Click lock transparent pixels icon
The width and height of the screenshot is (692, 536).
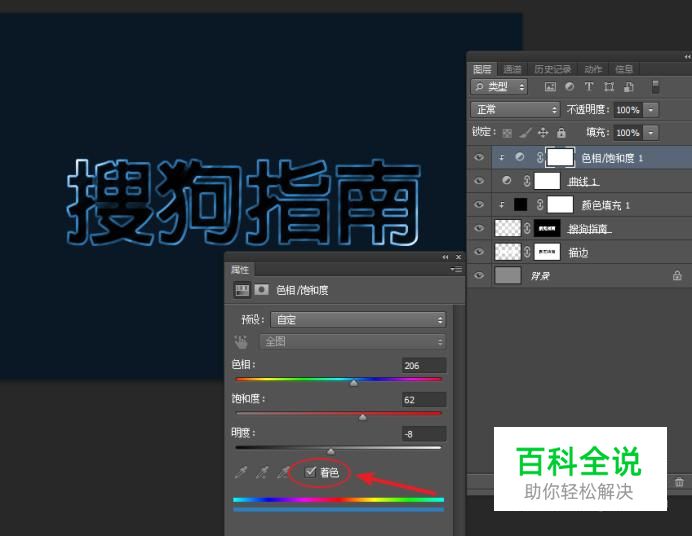[x=508, y=132]
